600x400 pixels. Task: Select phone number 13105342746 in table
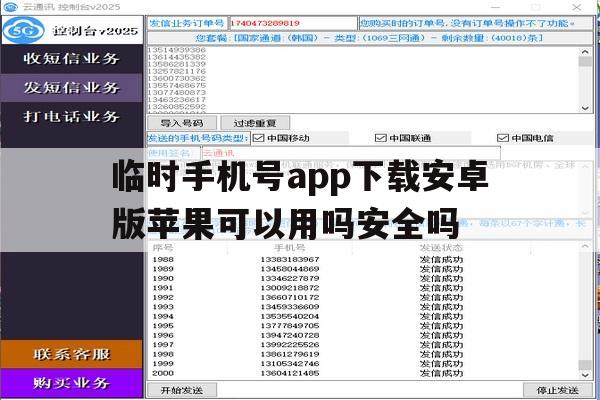tap(290, 364)
